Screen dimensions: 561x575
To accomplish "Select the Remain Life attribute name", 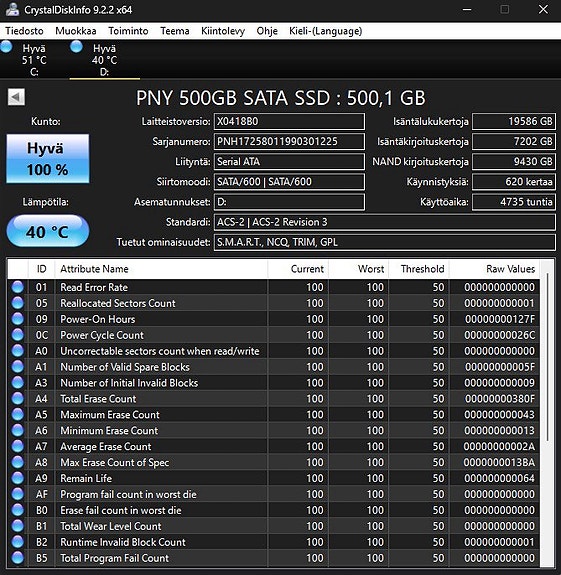I will pos(86,479).
